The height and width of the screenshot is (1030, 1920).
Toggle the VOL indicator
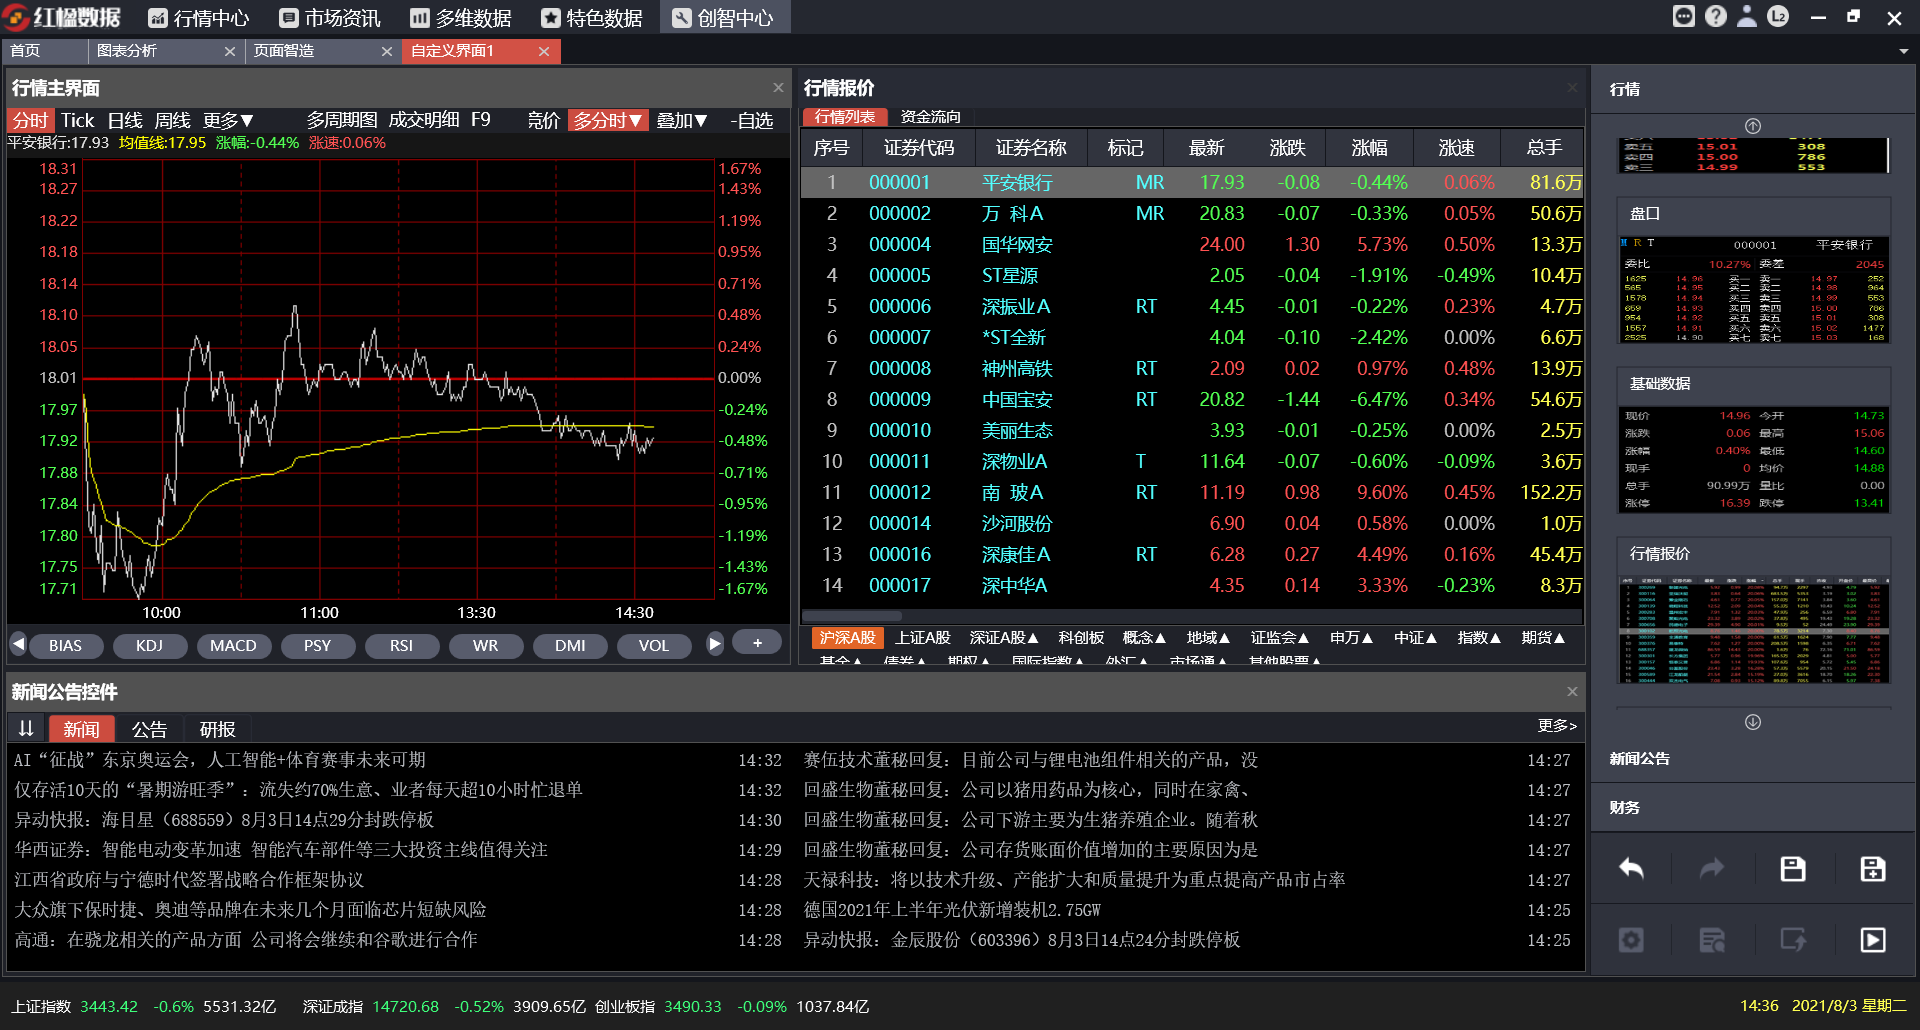[654, 645]
